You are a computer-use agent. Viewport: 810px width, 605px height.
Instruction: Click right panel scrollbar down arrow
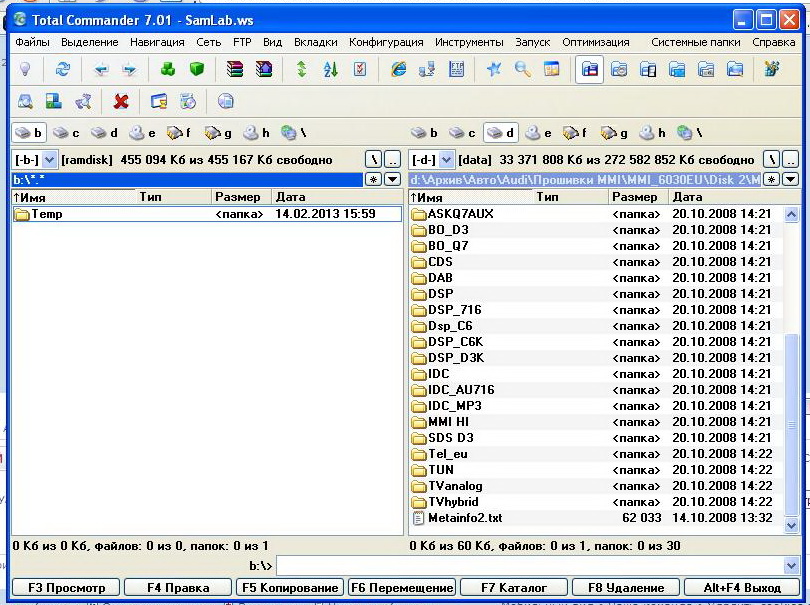(791, 525)
